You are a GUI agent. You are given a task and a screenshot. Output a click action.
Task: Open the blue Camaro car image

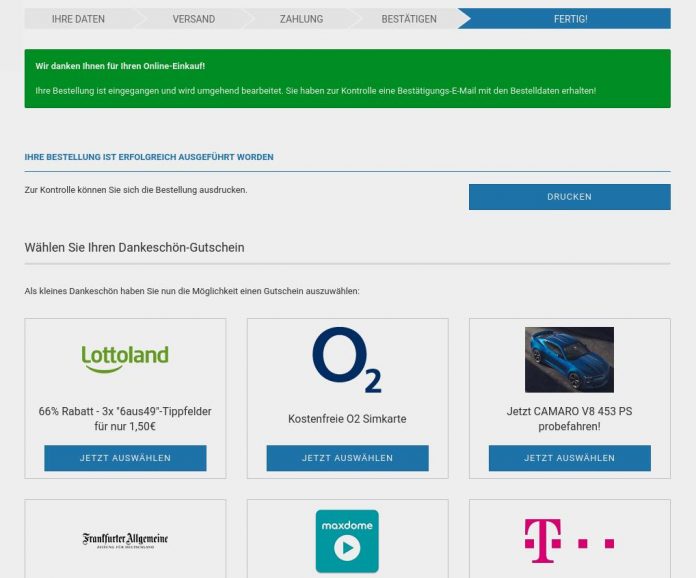click(x=569, y=360)
